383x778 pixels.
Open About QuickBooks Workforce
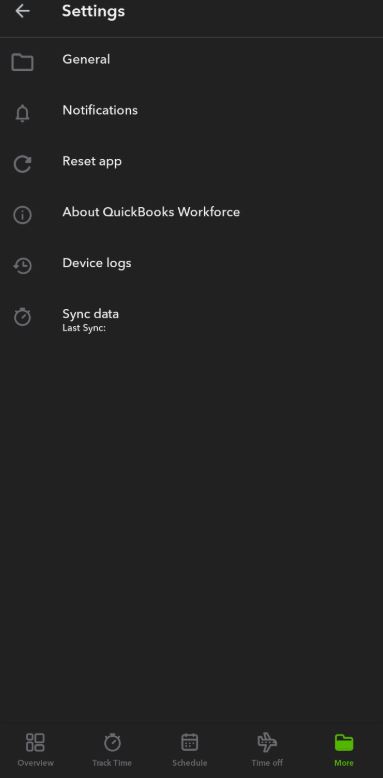coord(192,215)
